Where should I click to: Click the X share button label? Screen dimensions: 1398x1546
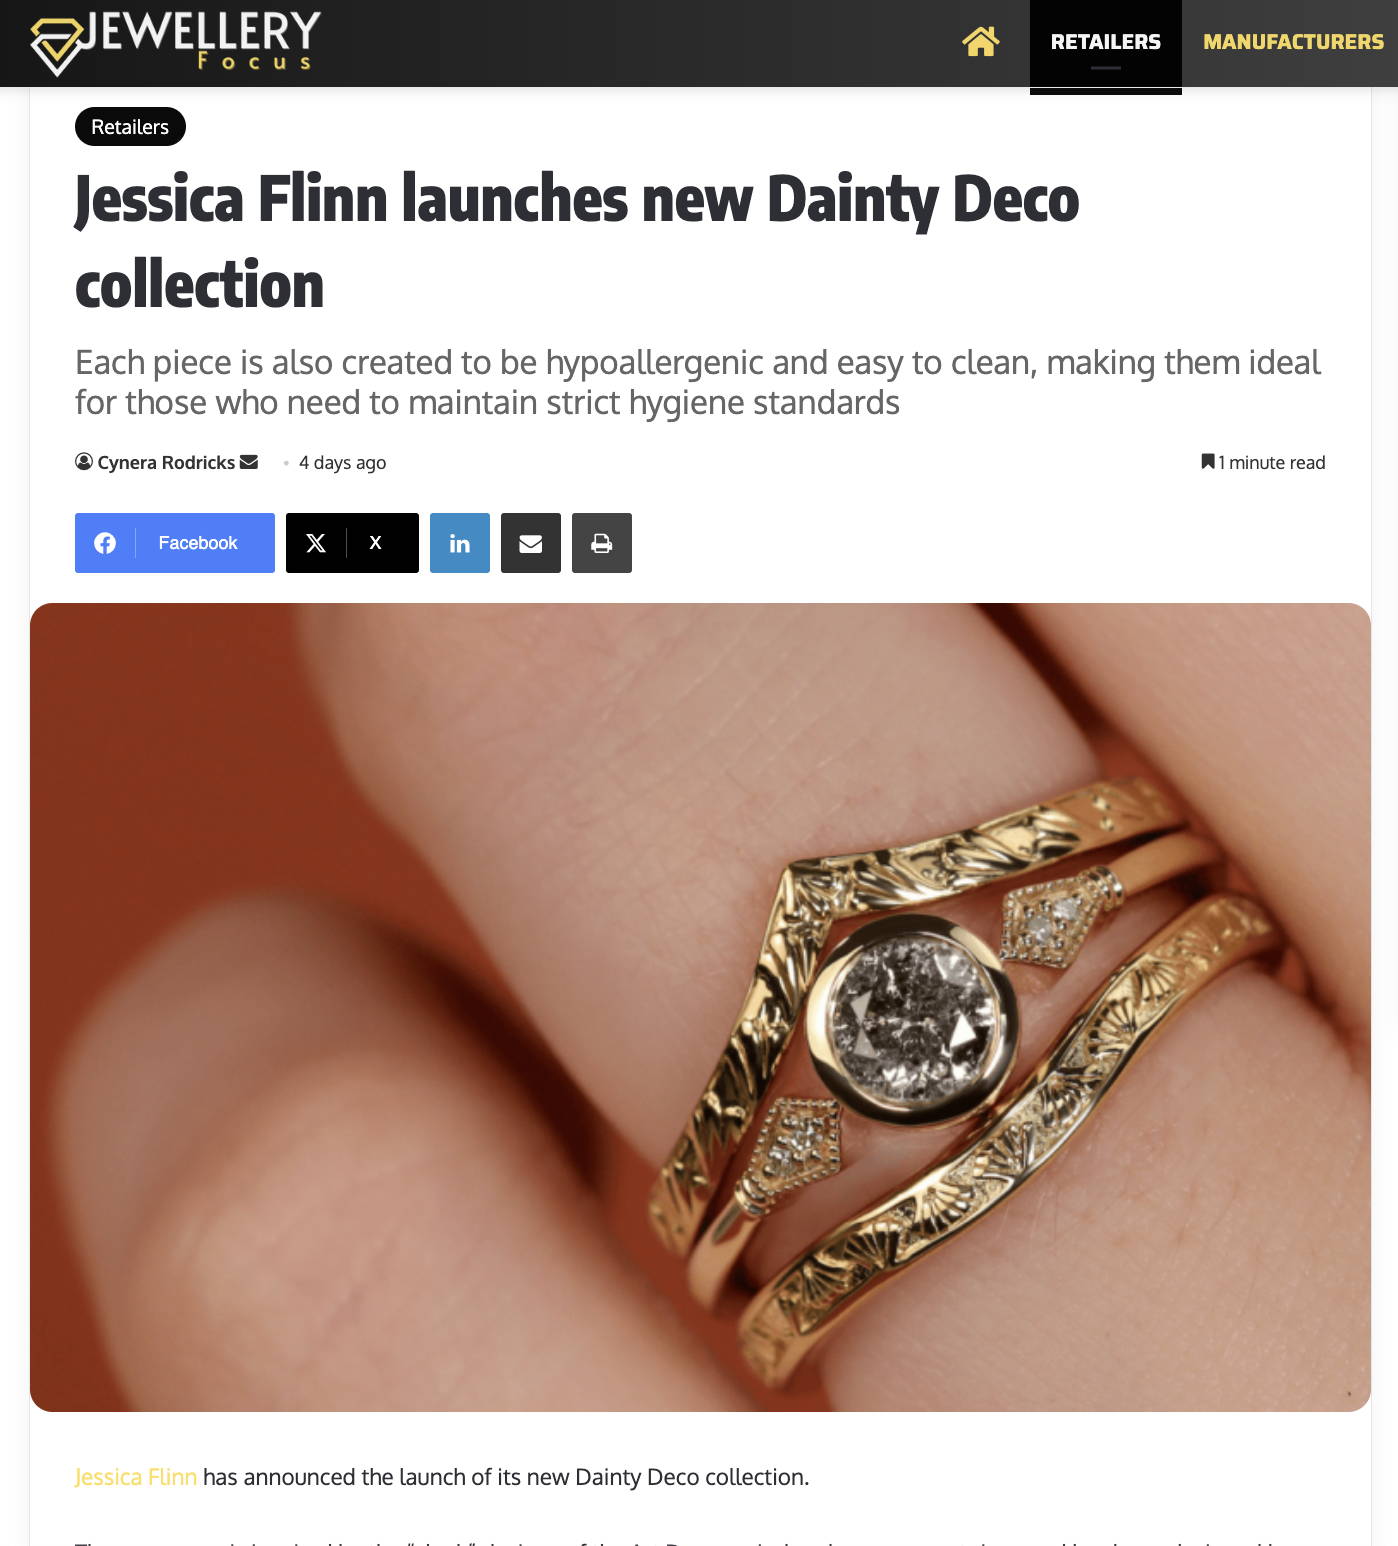pyautogui.click(x=375, y=543)
